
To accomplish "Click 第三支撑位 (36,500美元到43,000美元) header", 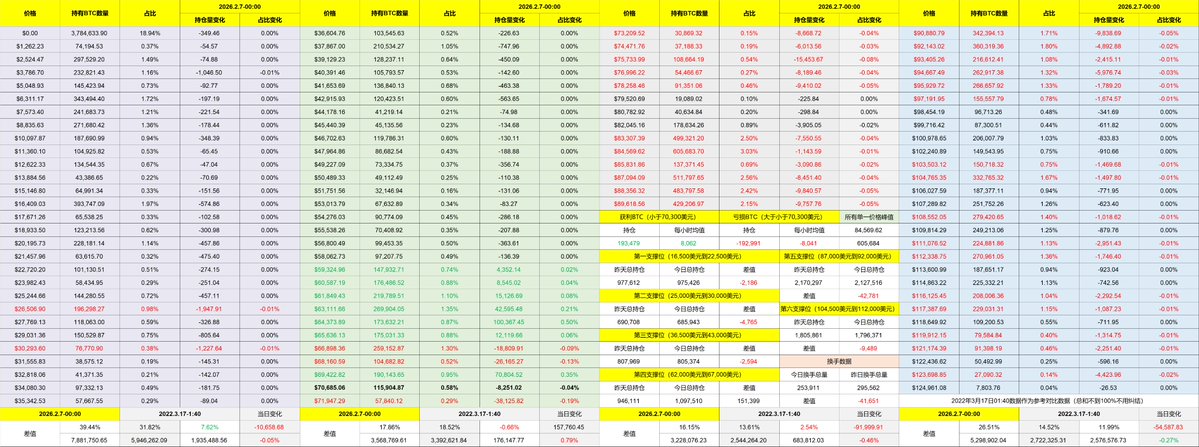I will point(689,335).
